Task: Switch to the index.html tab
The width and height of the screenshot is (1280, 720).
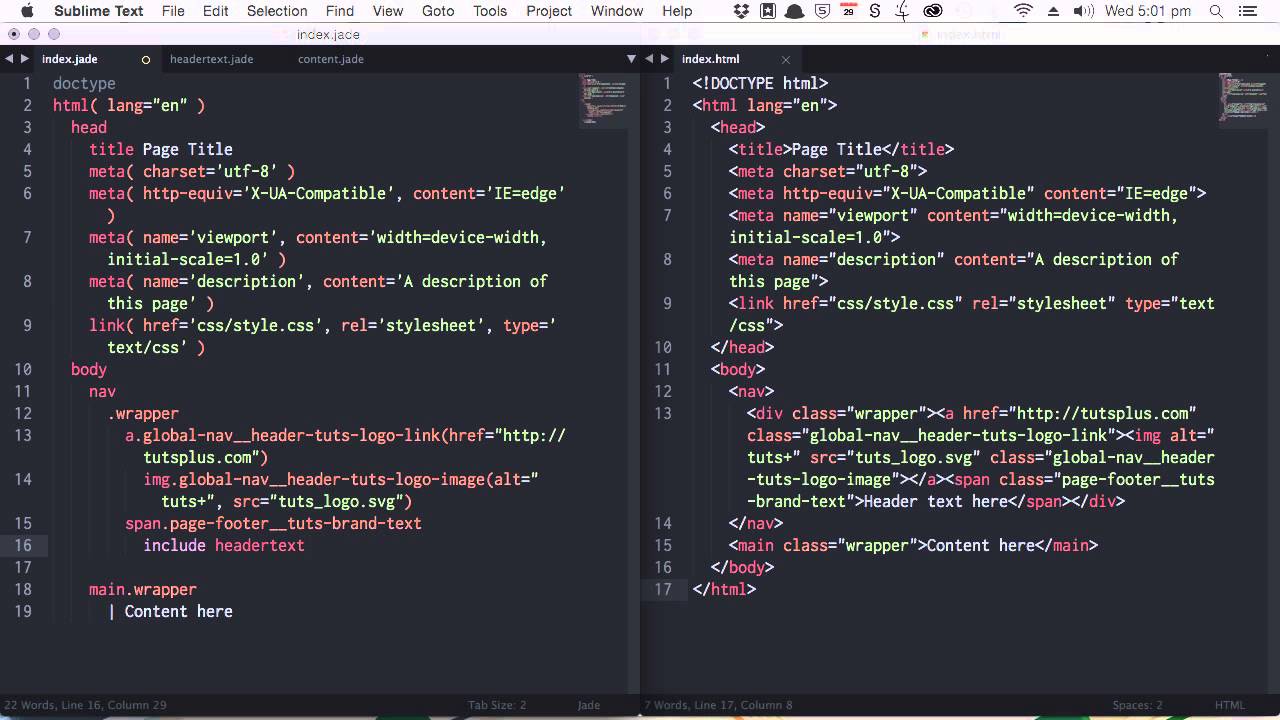Action: tap(710, 59)
